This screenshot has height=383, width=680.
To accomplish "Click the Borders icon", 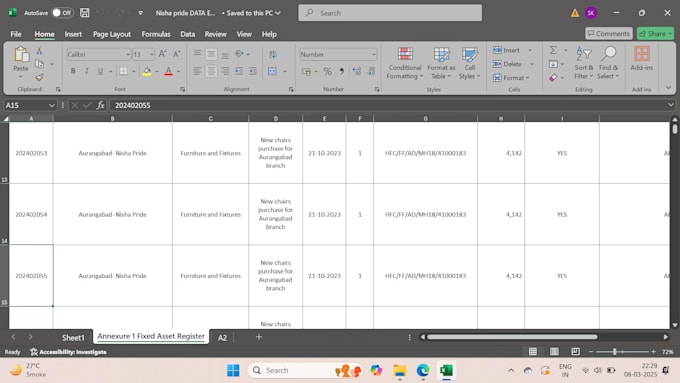I will (124, 71).
